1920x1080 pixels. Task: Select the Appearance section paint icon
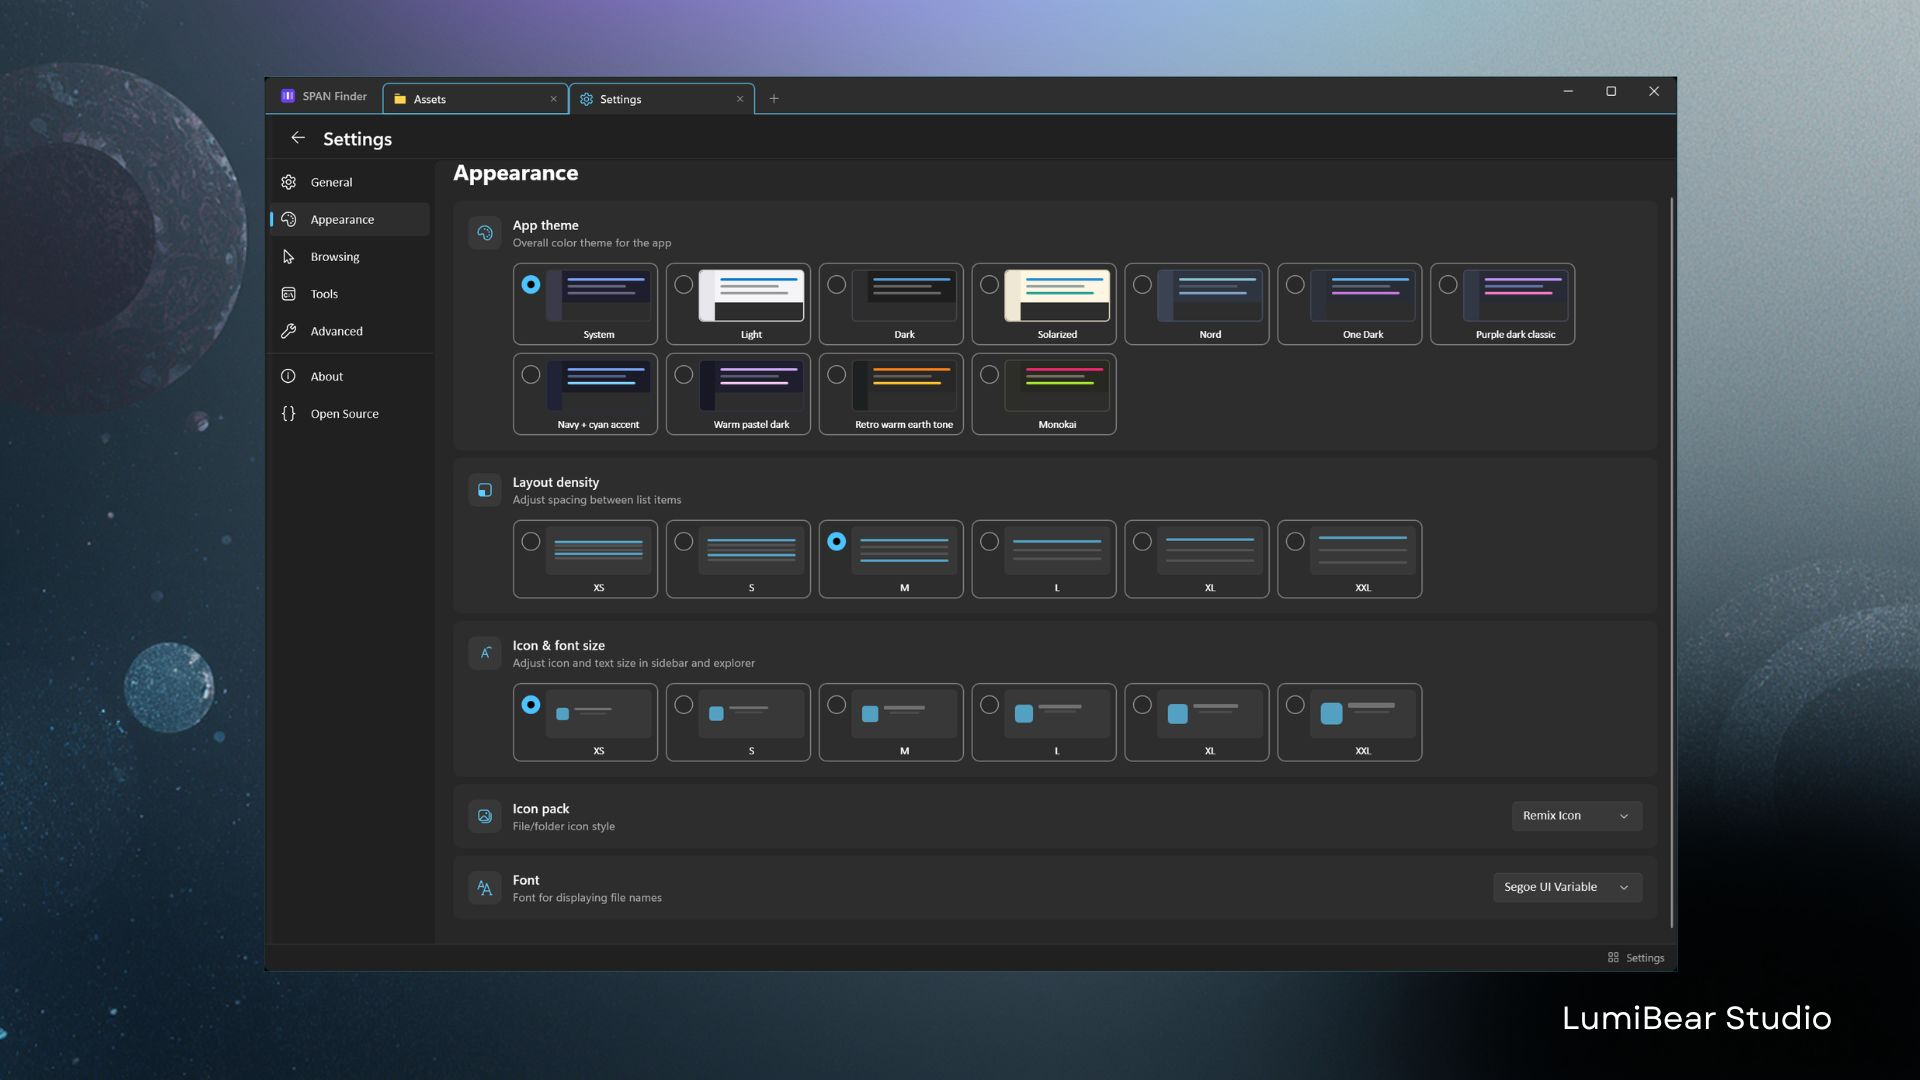[289, 219]
